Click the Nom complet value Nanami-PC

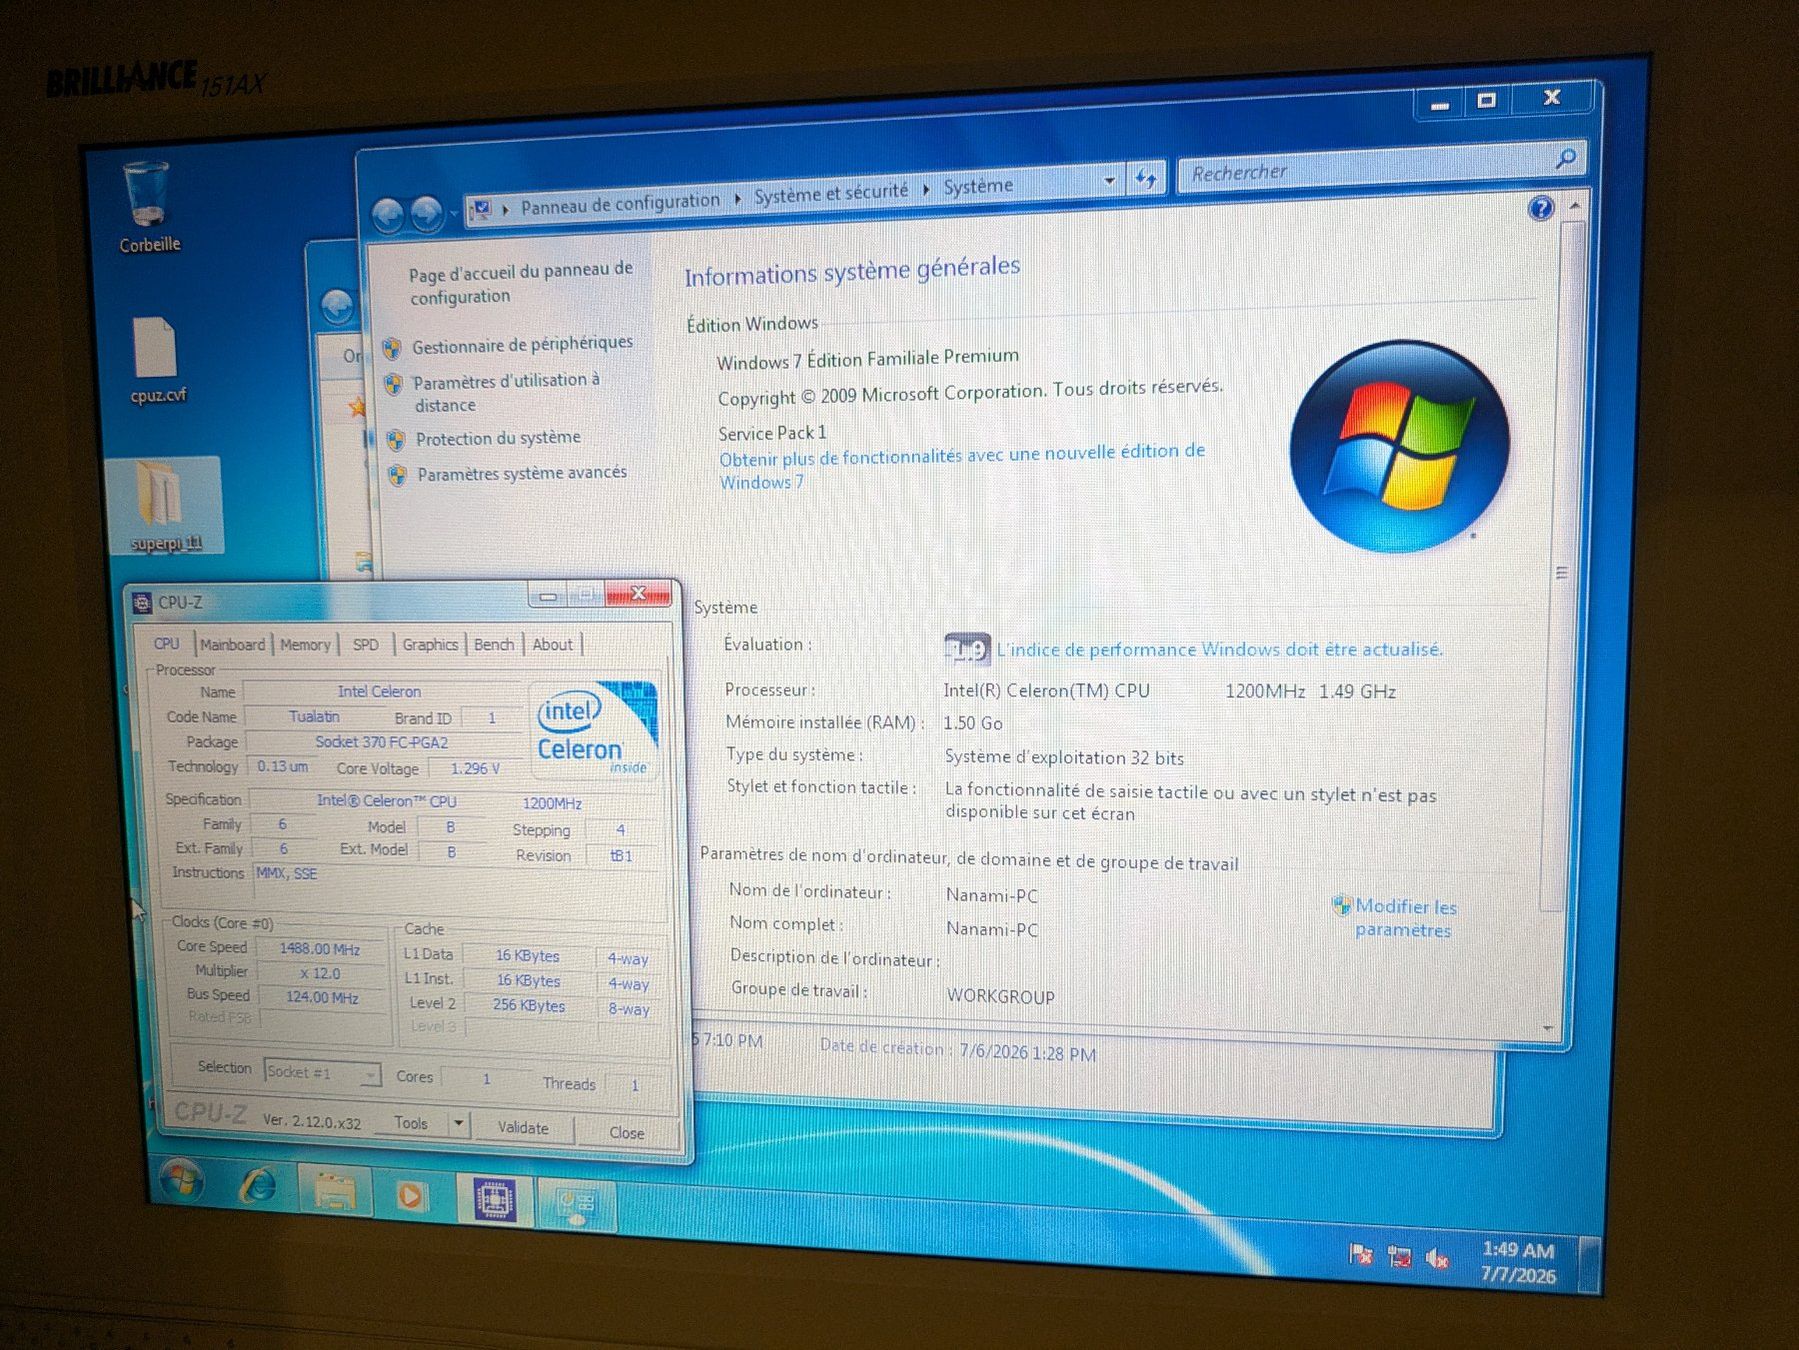[992, 929]
